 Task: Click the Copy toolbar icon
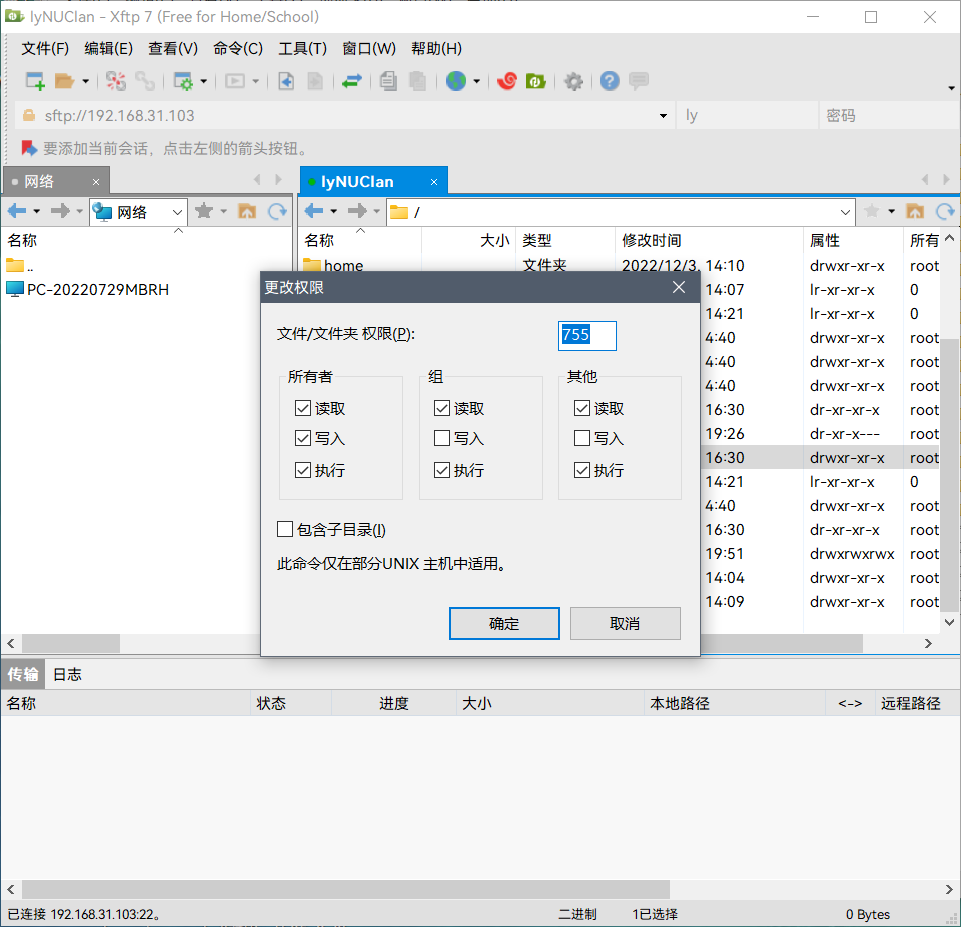point(388,81)
